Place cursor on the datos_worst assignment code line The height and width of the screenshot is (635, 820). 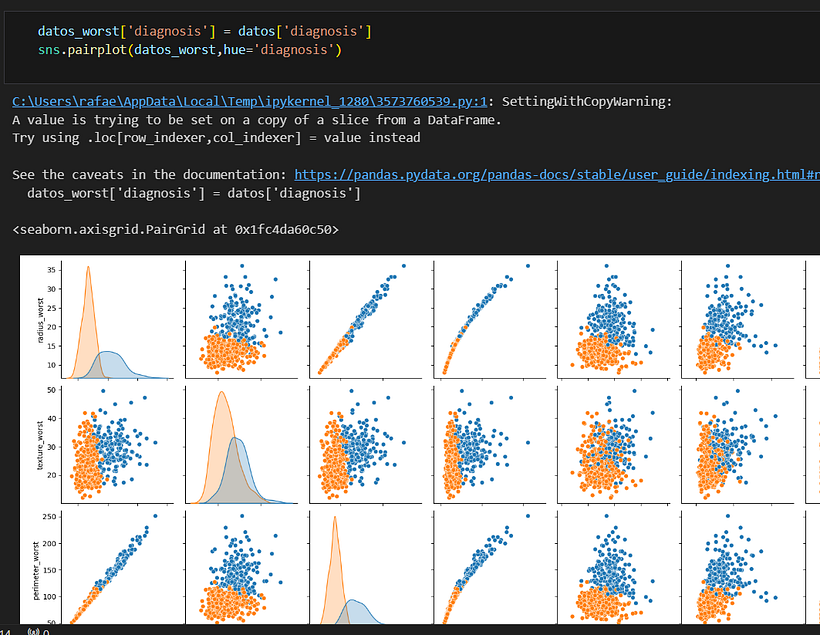coord(204,31)
